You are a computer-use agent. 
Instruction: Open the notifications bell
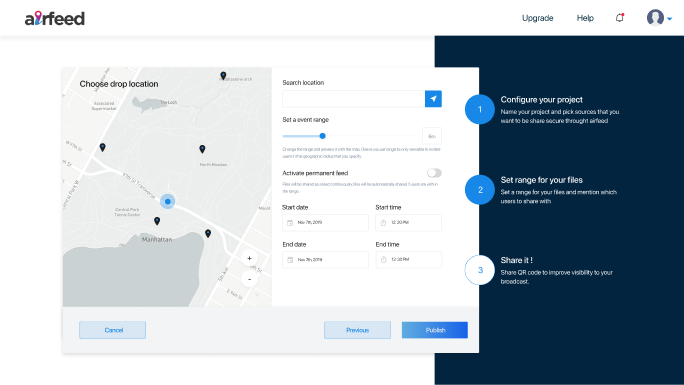pos(619,18)
